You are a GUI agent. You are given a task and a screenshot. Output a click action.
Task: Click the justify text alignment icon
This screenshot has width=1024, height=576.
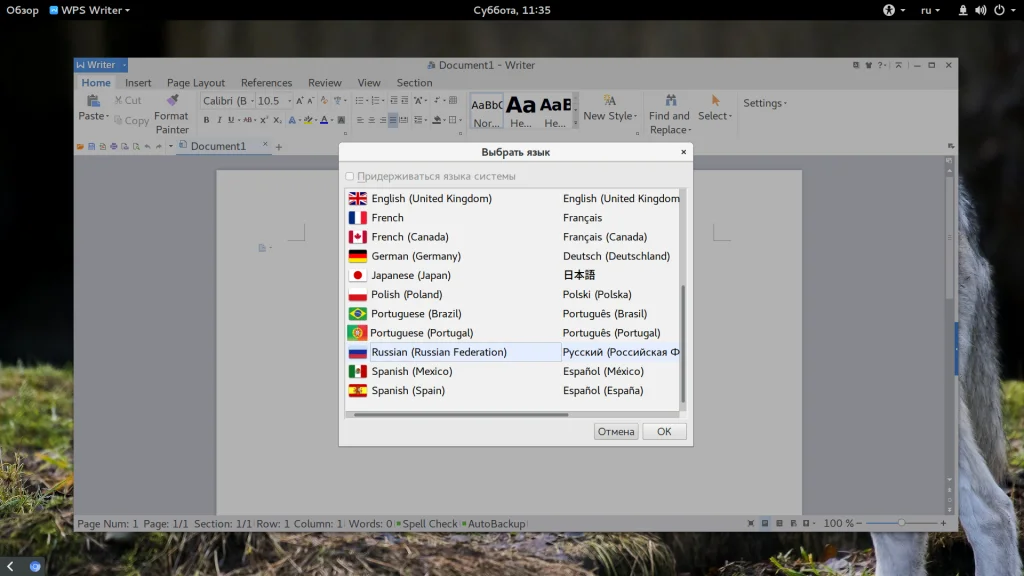coord(393,120)
